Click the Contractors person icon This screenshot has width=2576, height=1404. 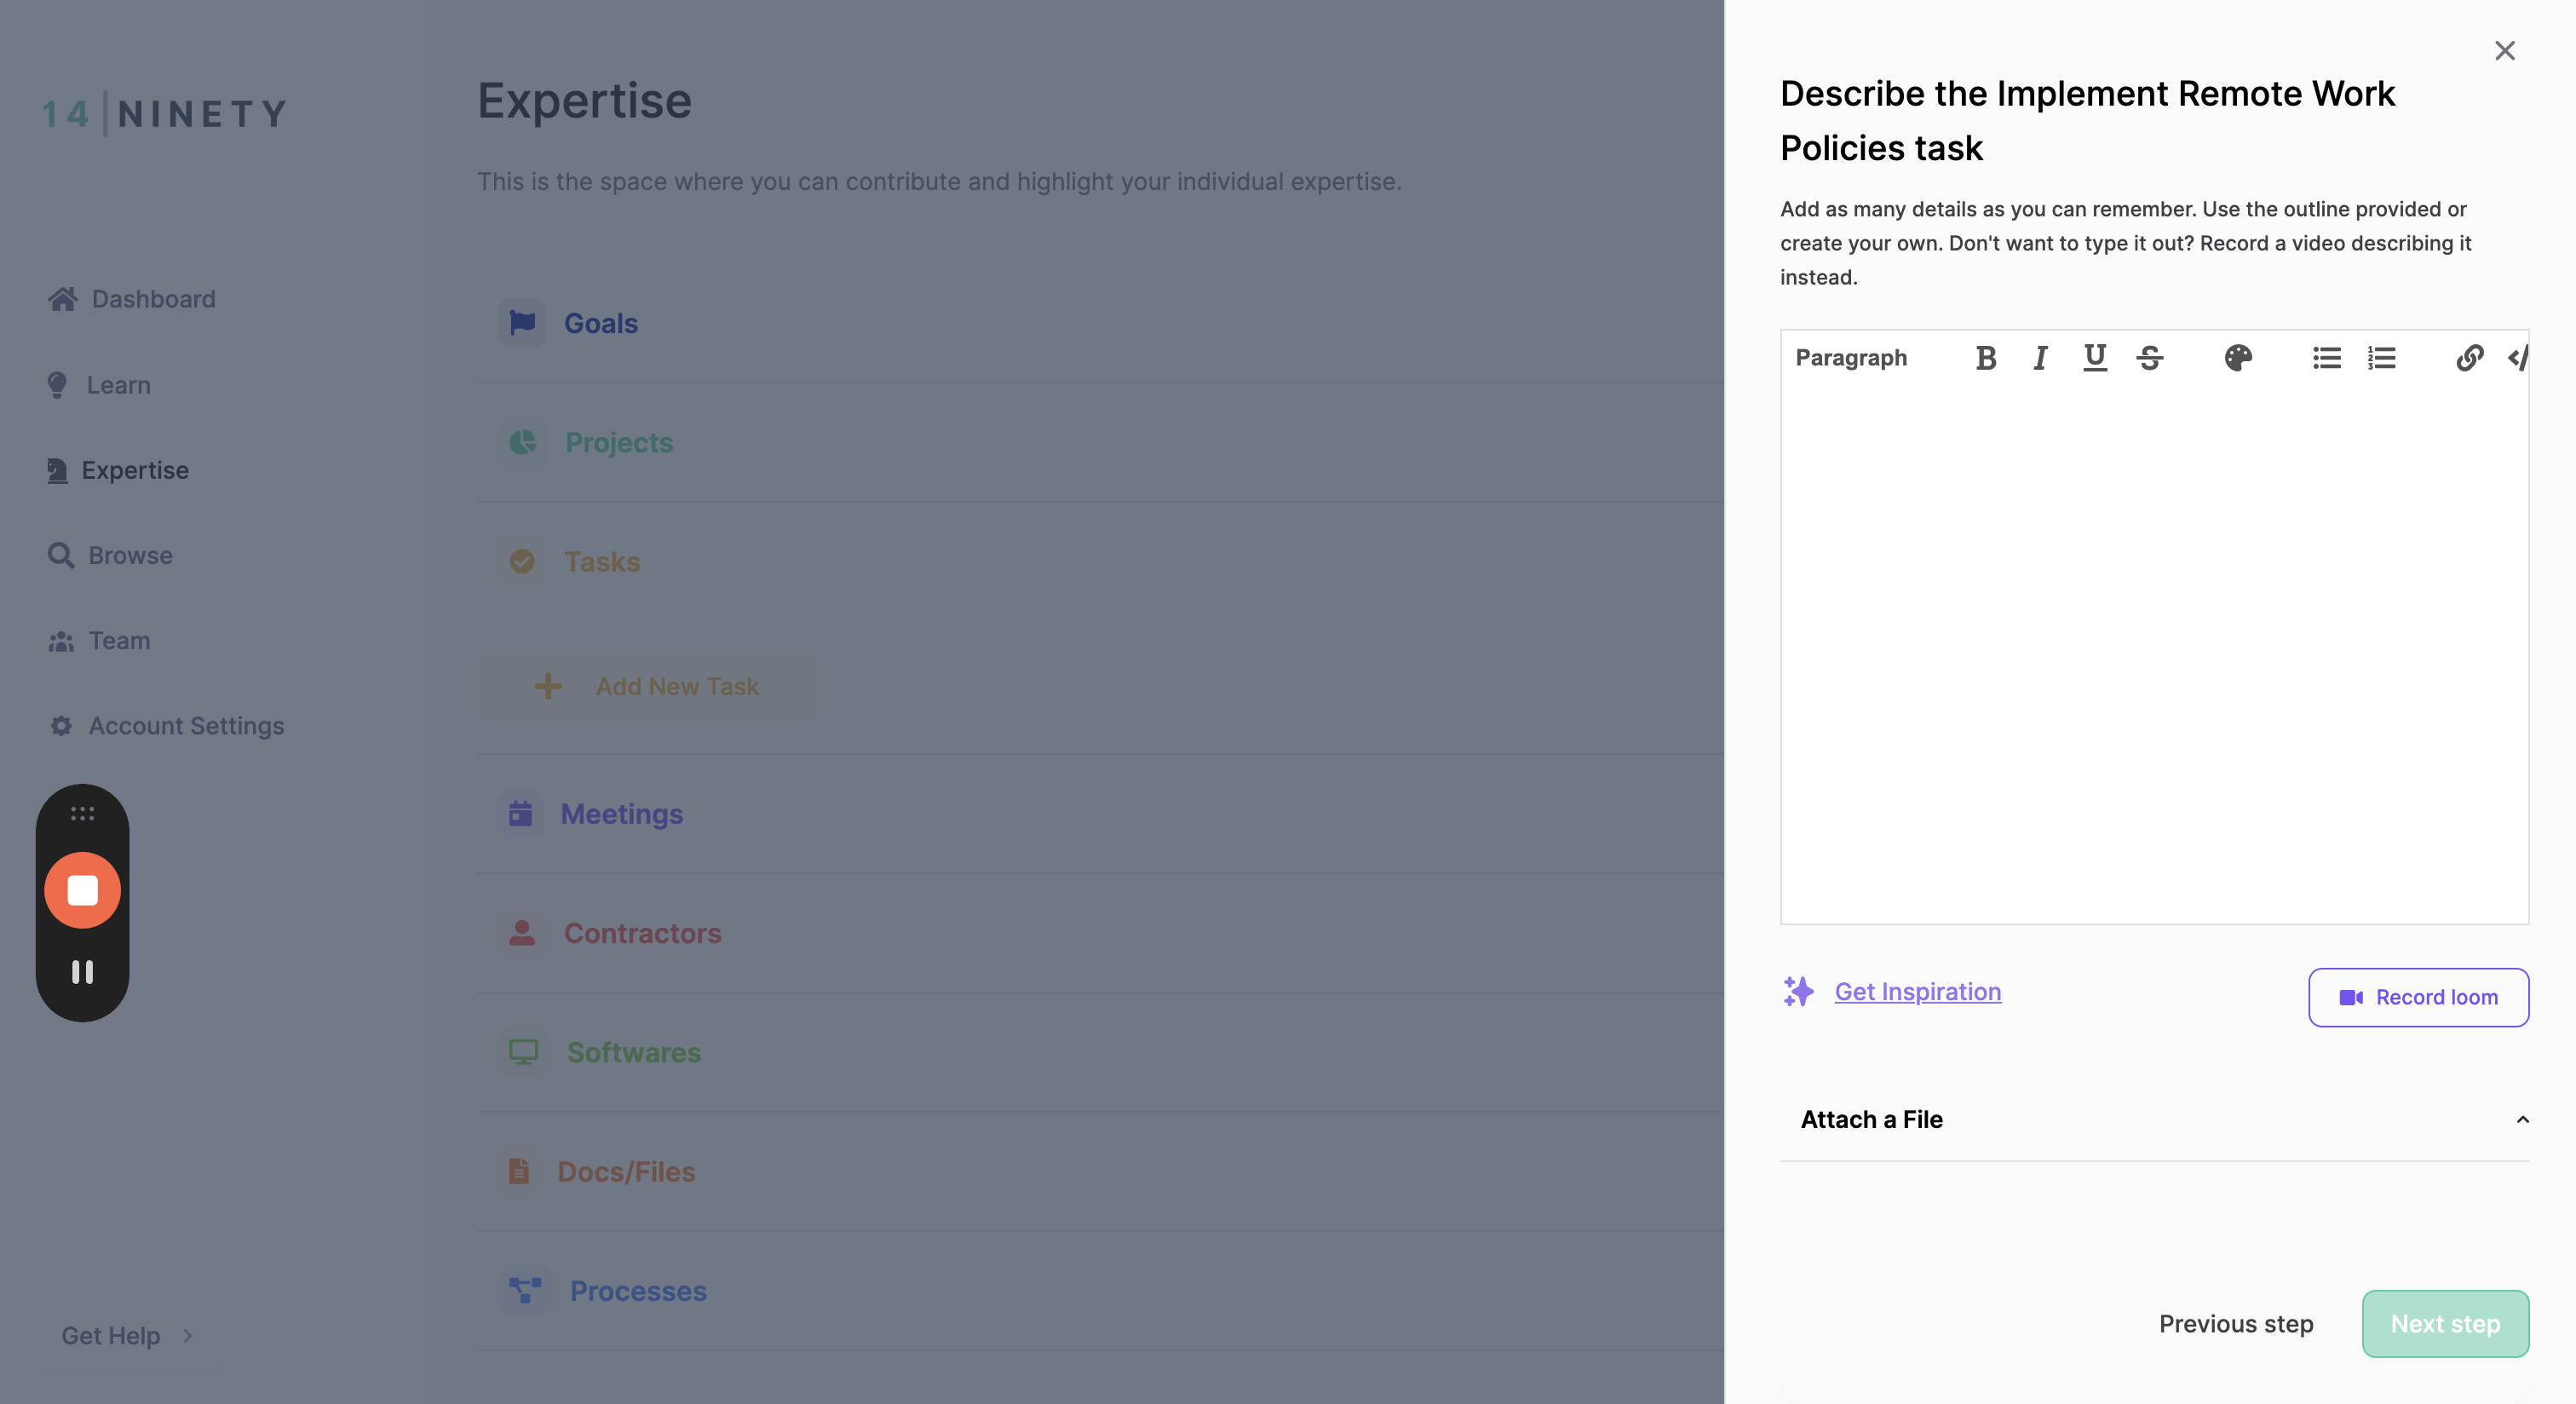coord(522,933)
